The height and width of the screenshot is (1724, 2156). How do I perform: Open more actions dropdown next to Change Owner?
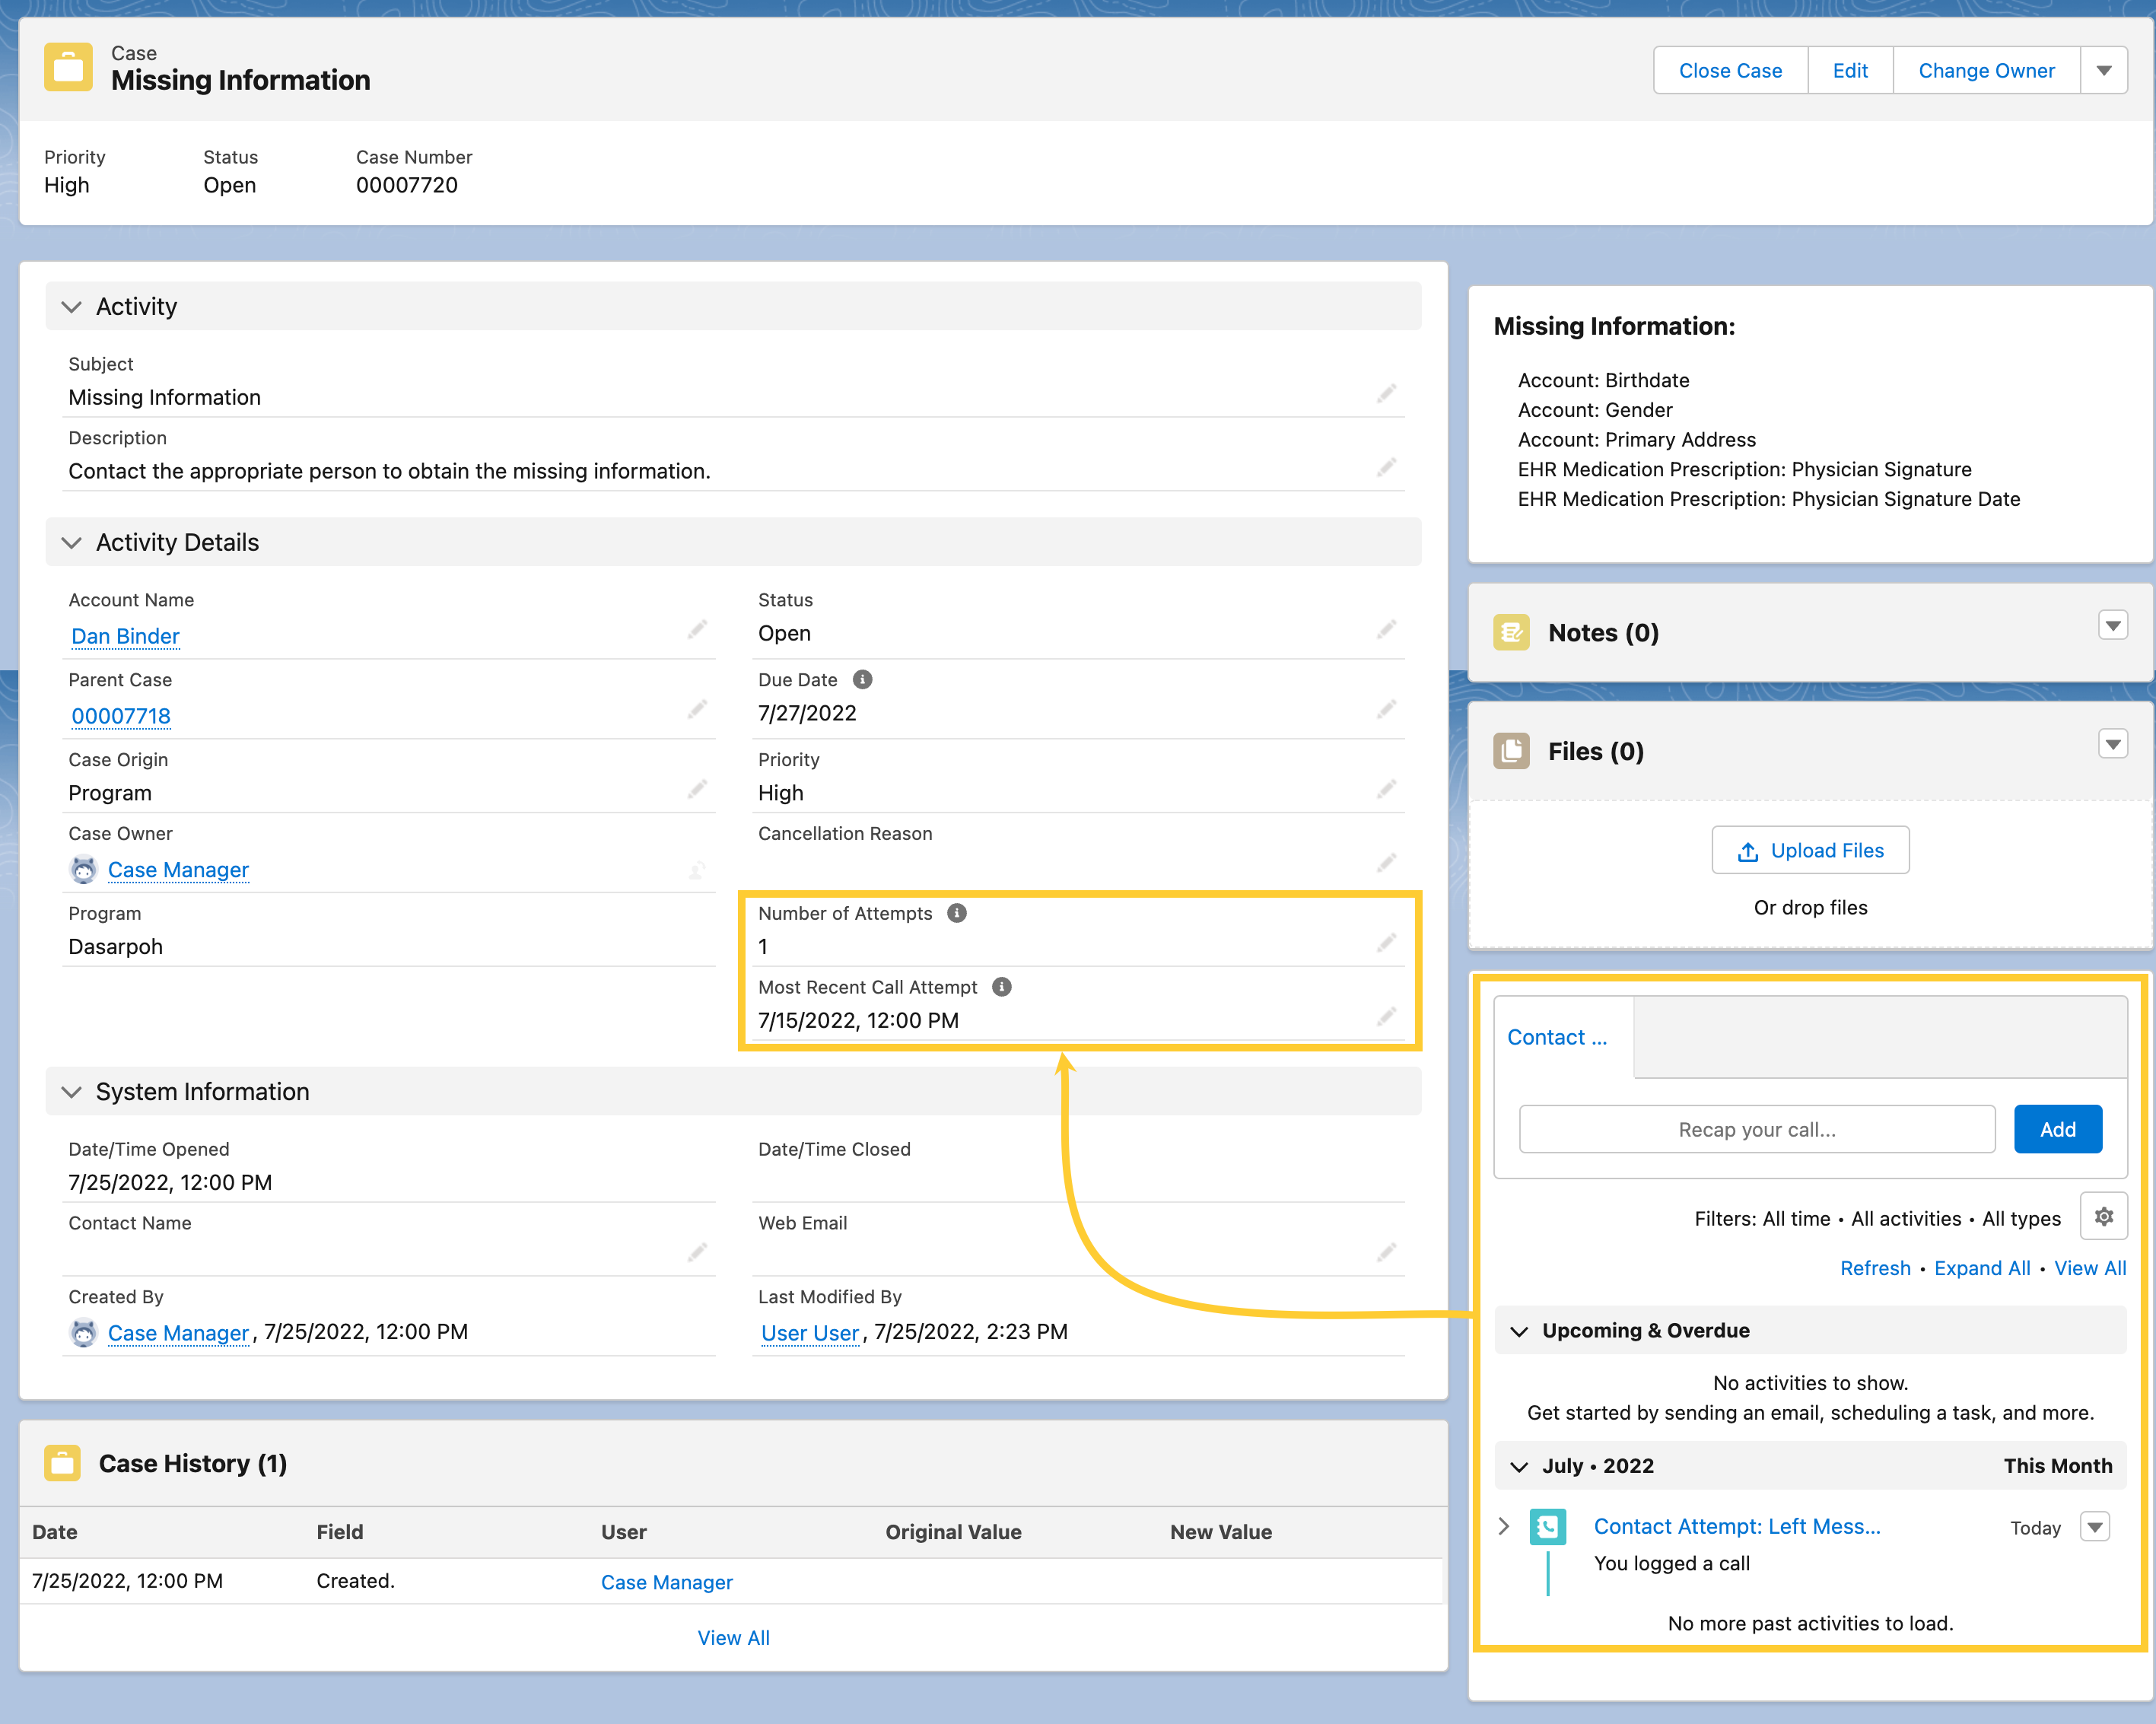click(x=2104, y=70)
